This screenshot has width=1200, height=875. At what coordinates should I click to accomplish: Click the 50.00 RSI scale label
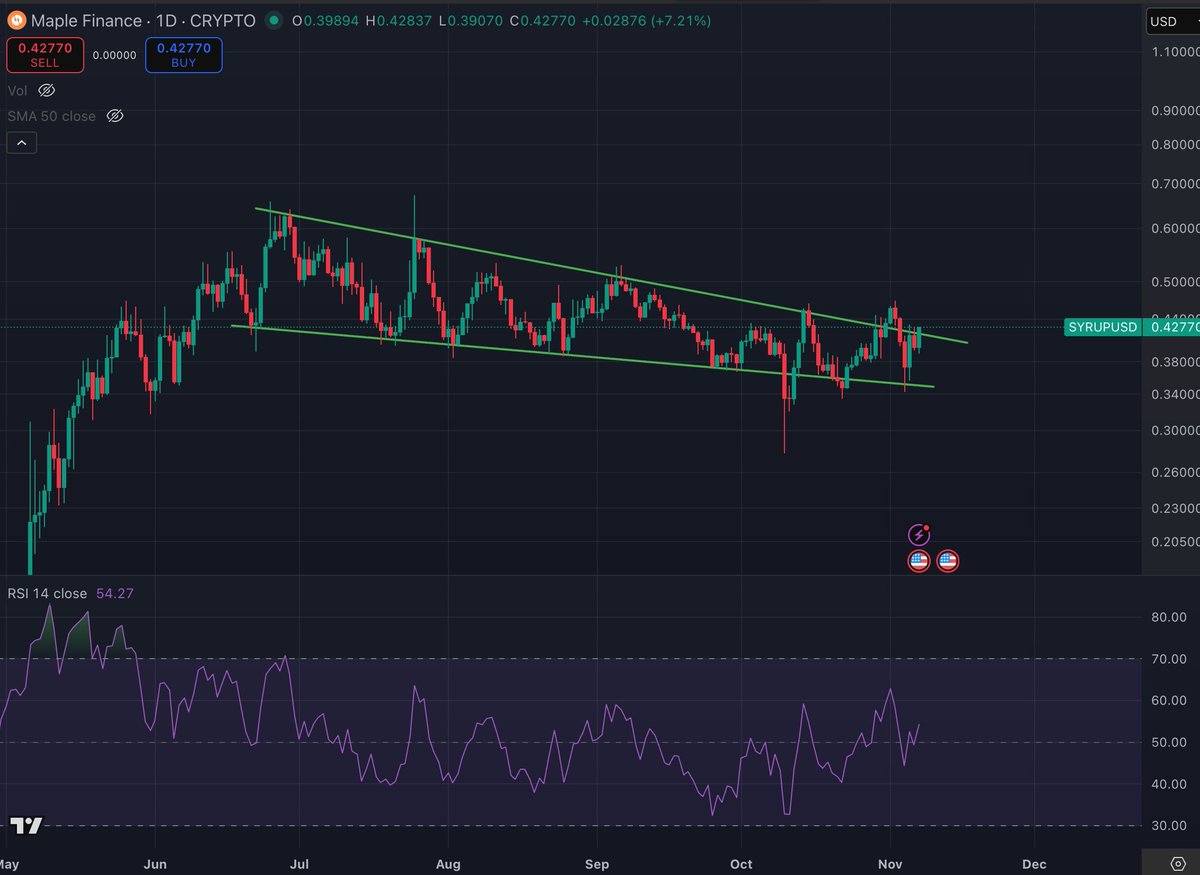click(x=1169, y=742)
